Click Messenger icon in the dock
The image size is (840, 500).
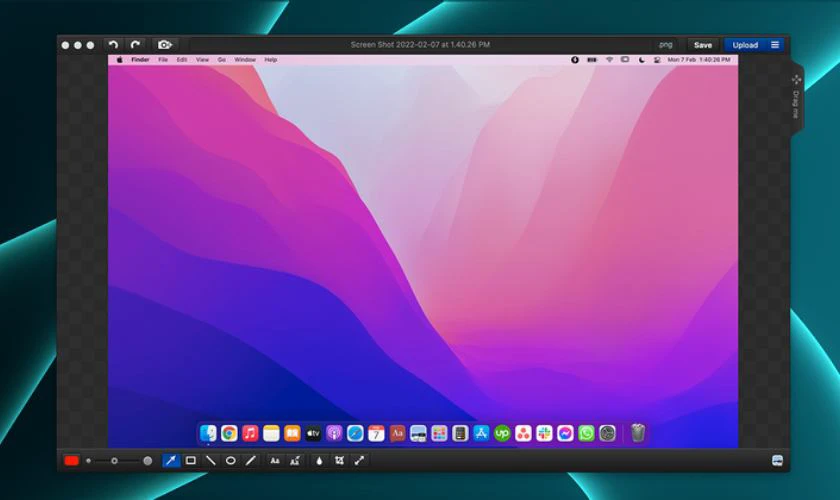tap(565, 433)
